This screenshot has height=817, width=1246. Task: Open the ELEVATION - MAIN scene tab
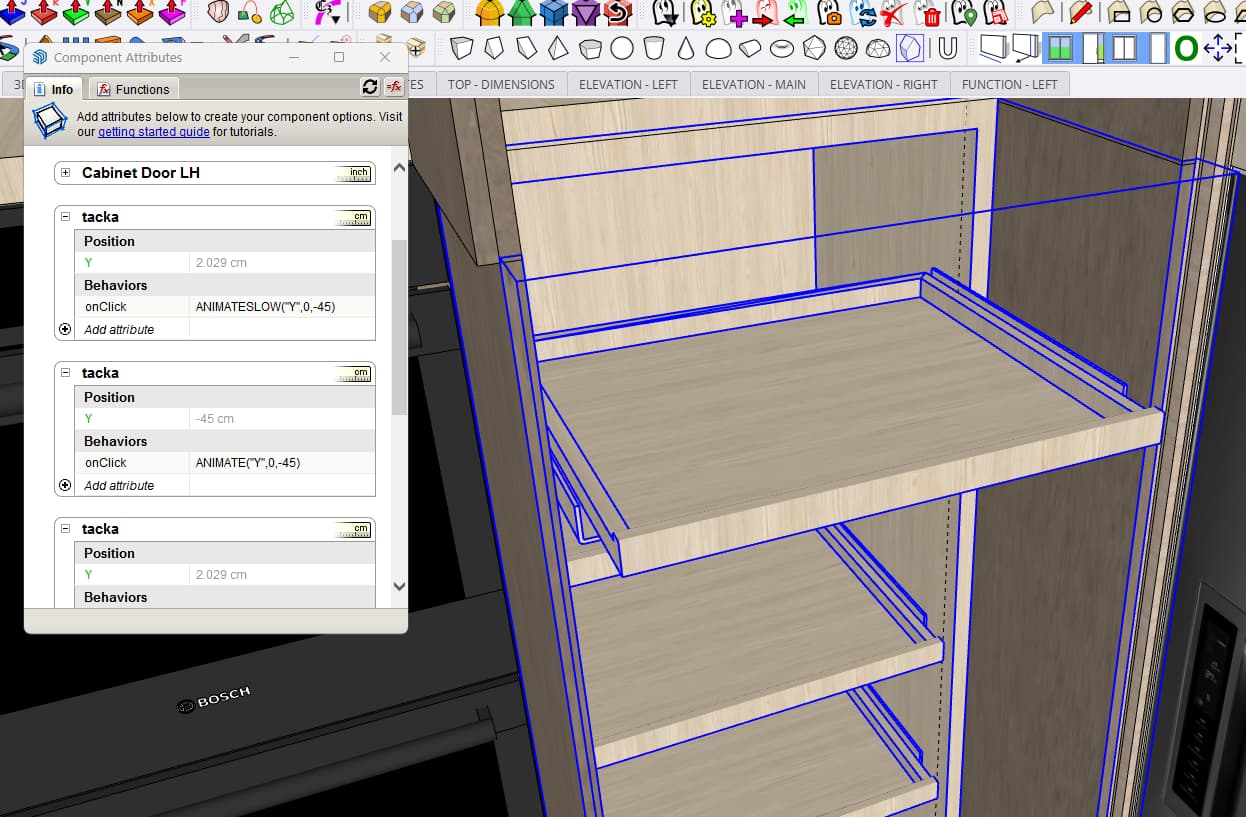coord(753,84)
